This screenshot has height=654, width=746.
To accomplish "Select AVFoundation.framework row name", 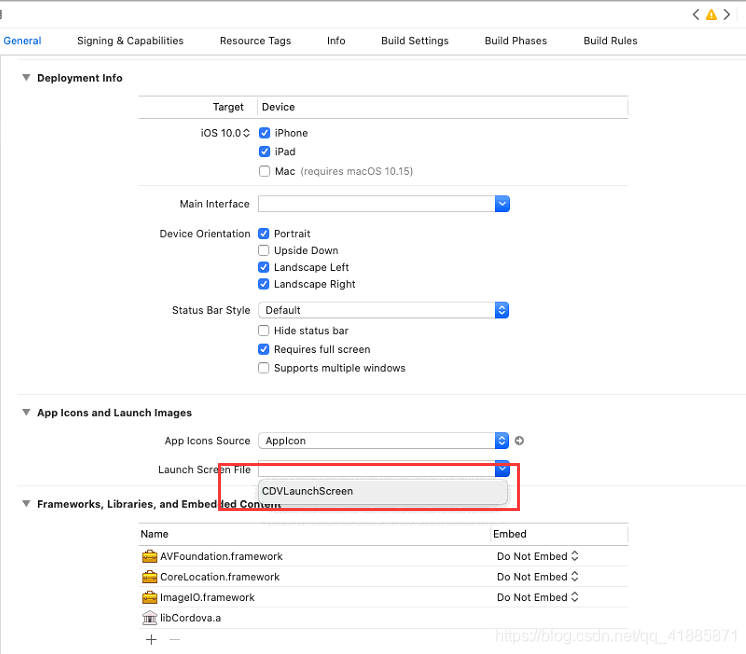I will (221, 556).
